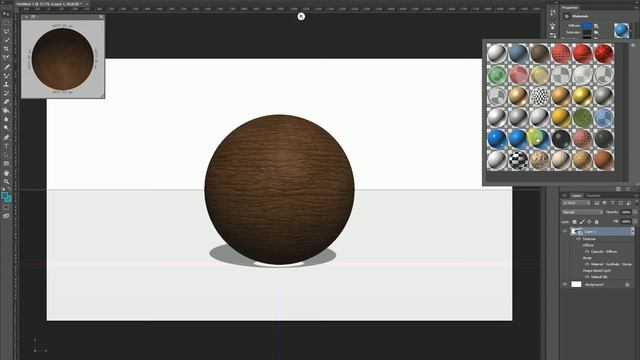Select the Background layer thumbnail
The width and height of the screenshot is (640, 360).
pos(576,284)
